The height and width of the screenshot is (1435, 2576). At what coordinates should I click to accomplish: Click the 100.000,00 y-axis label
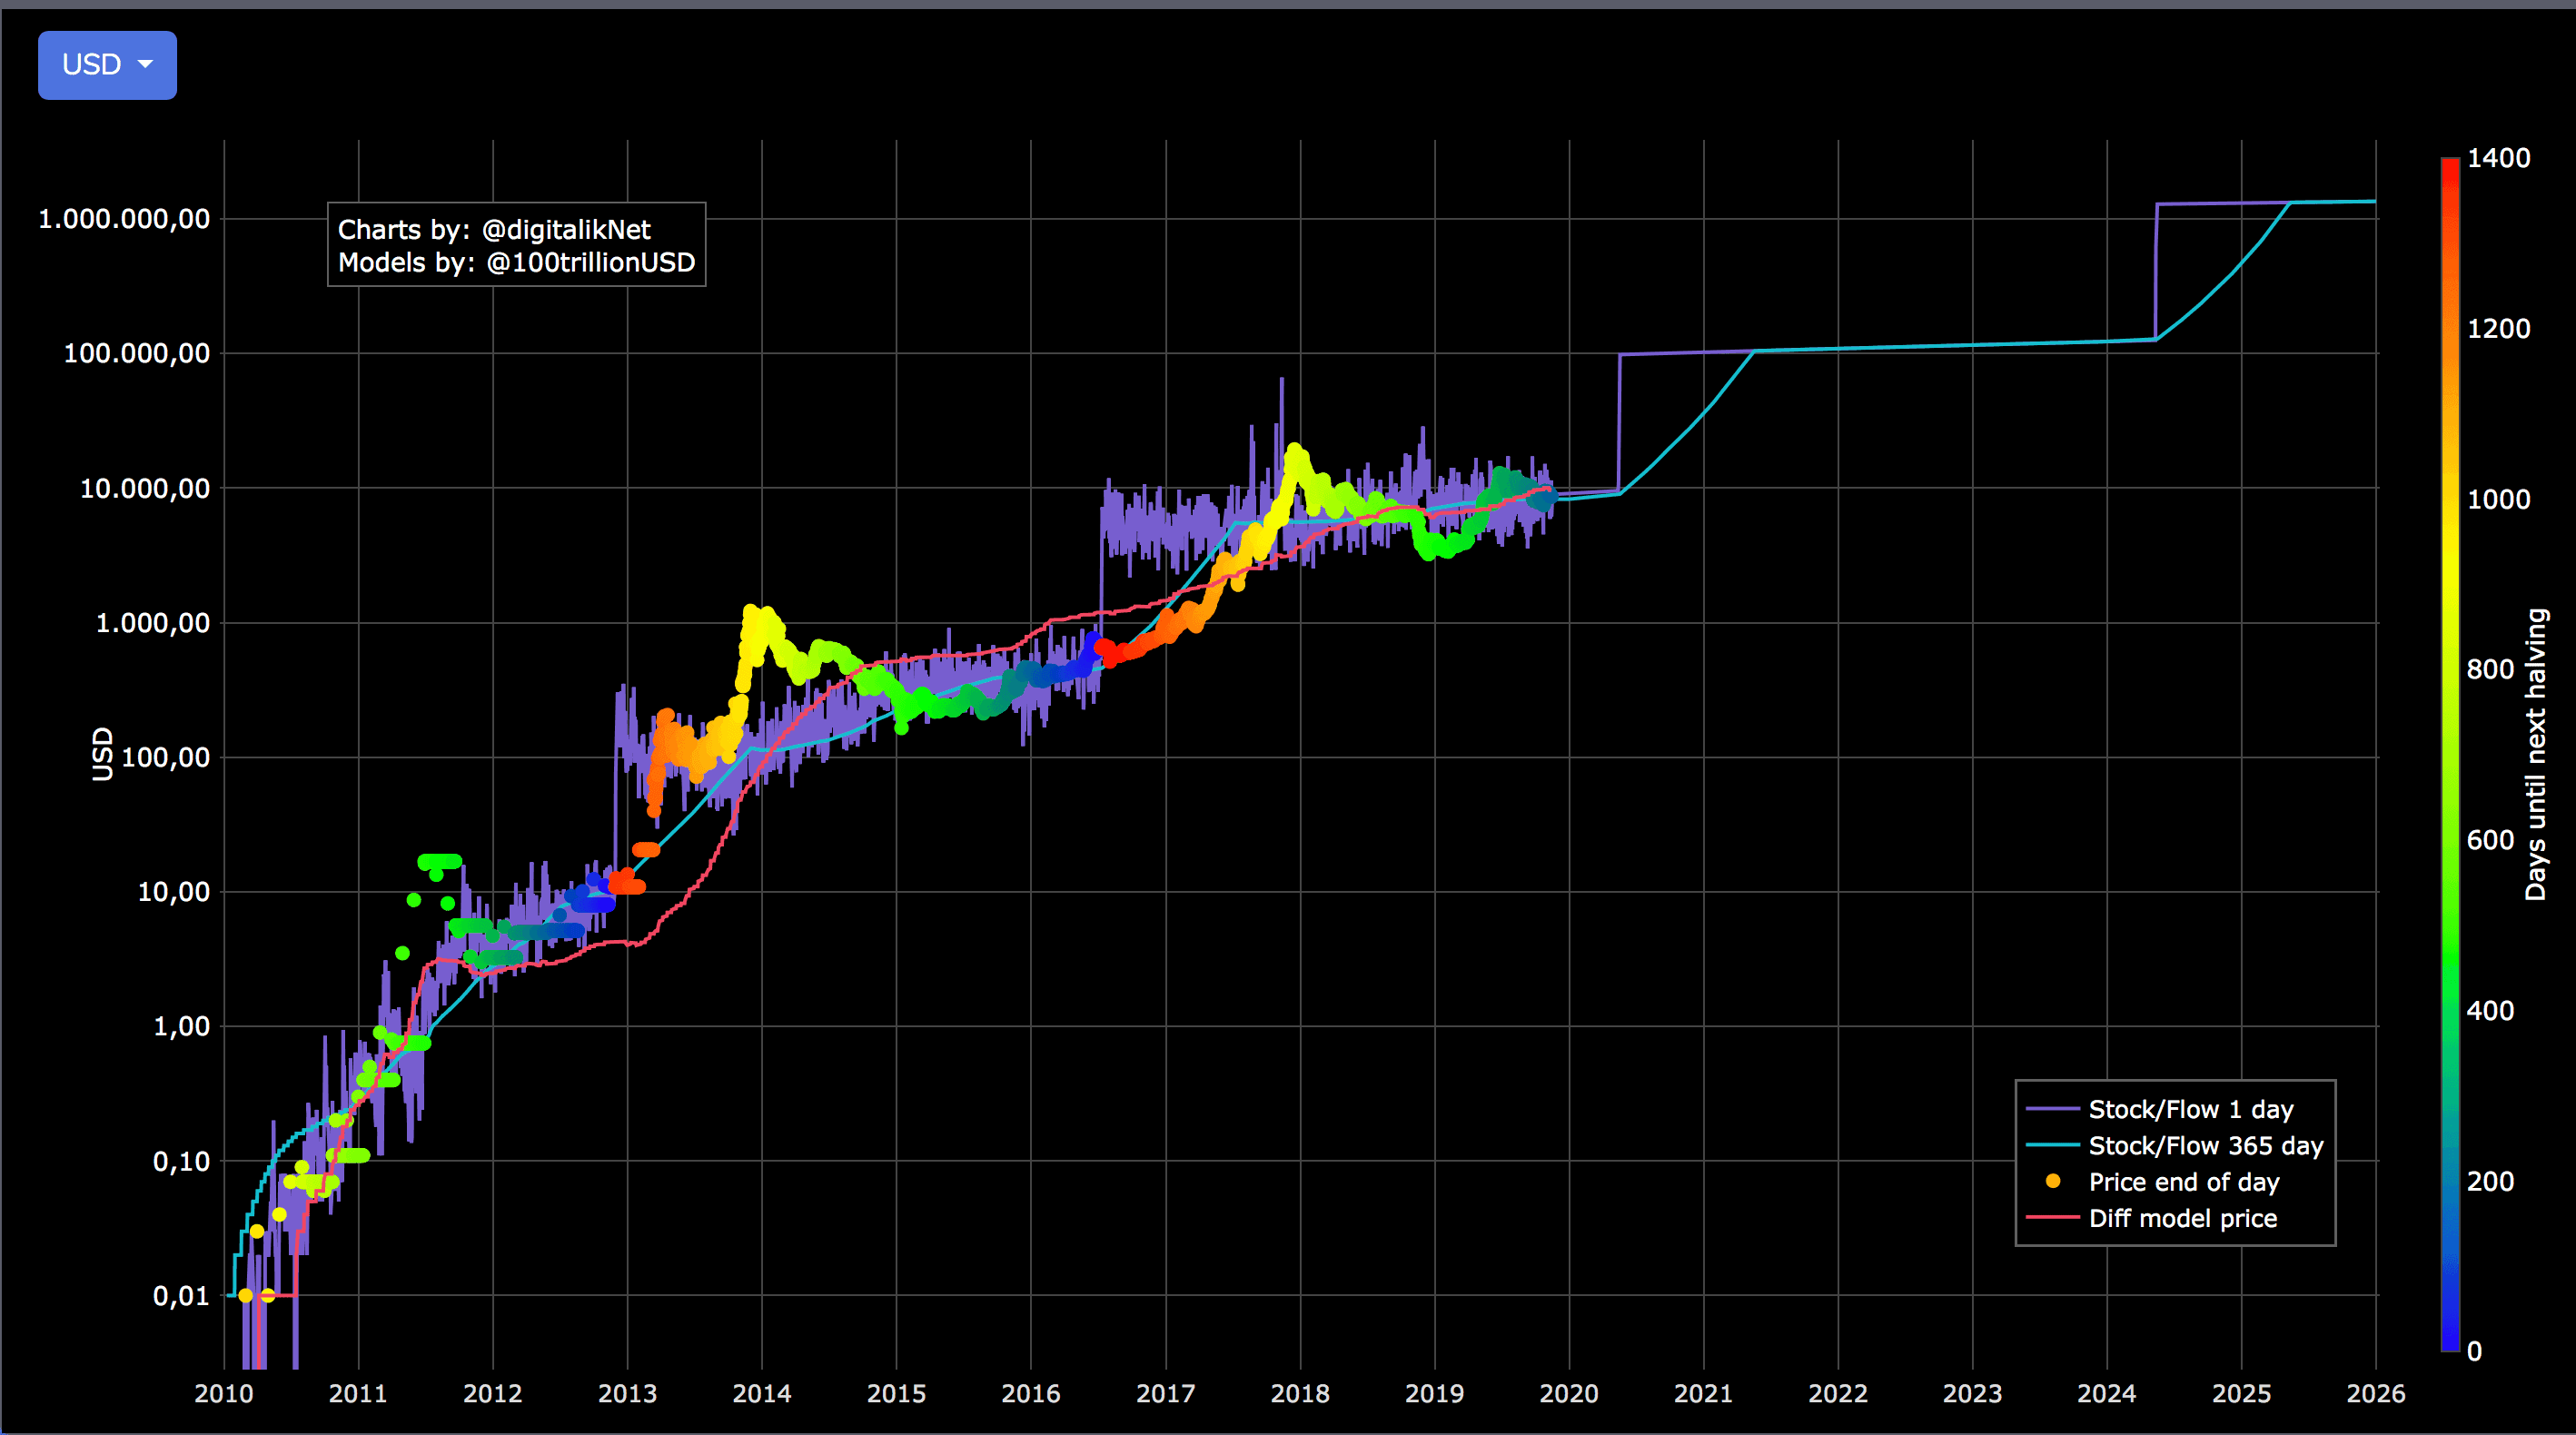pyautogui.click(x=137, y=354)
